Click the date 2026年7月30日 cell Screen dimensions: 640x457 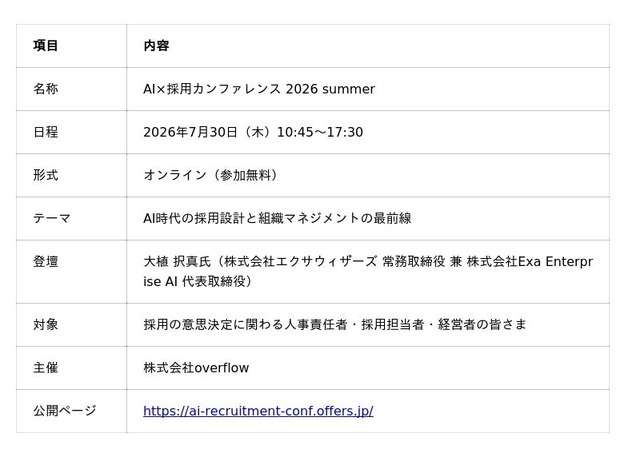coord(190,132)
